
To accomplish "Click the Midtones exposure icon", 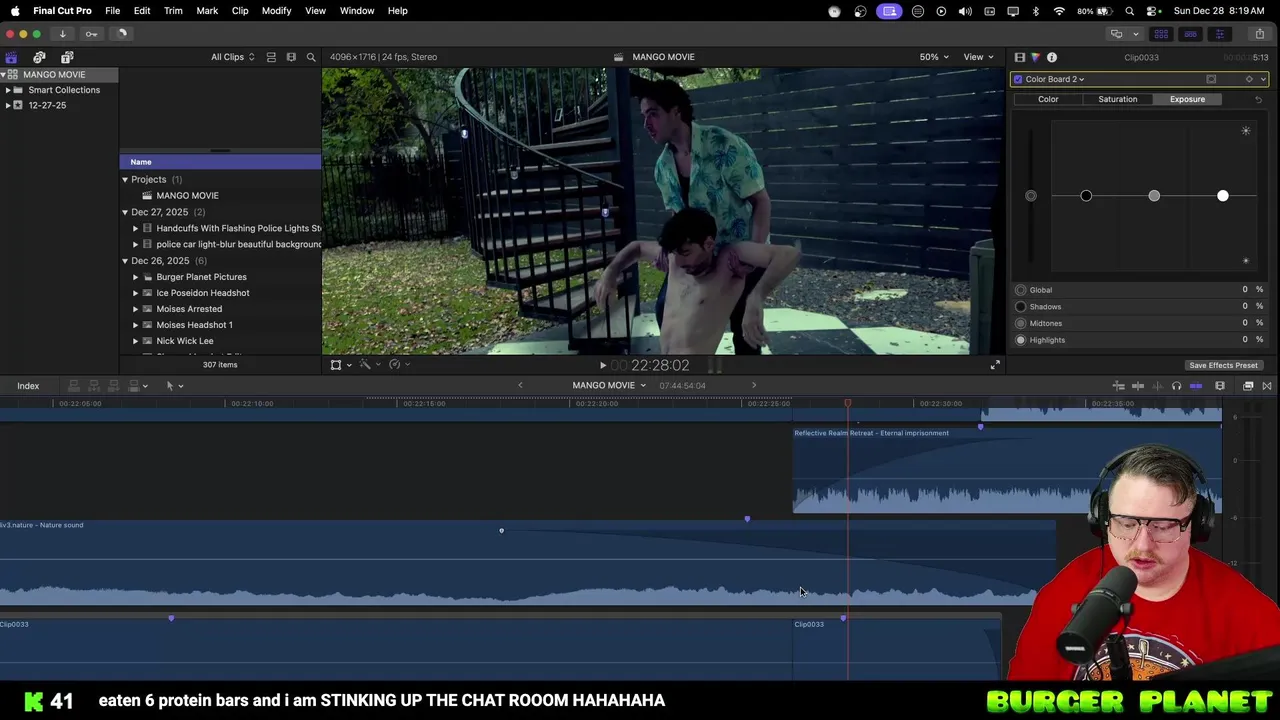I will [x=1021, y=323].
